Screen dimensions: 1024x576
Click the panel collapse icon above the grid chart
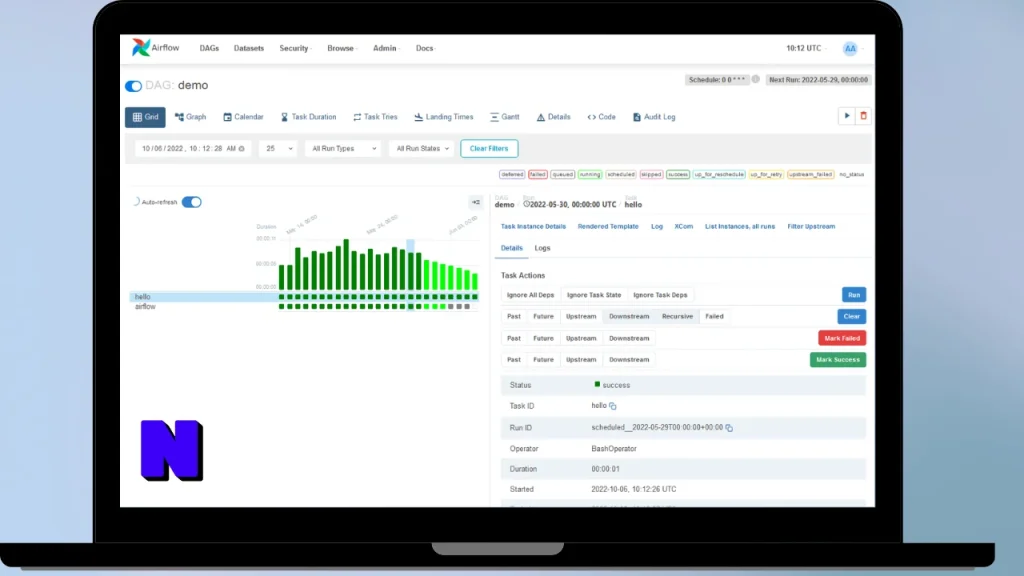tap(475, 202)
